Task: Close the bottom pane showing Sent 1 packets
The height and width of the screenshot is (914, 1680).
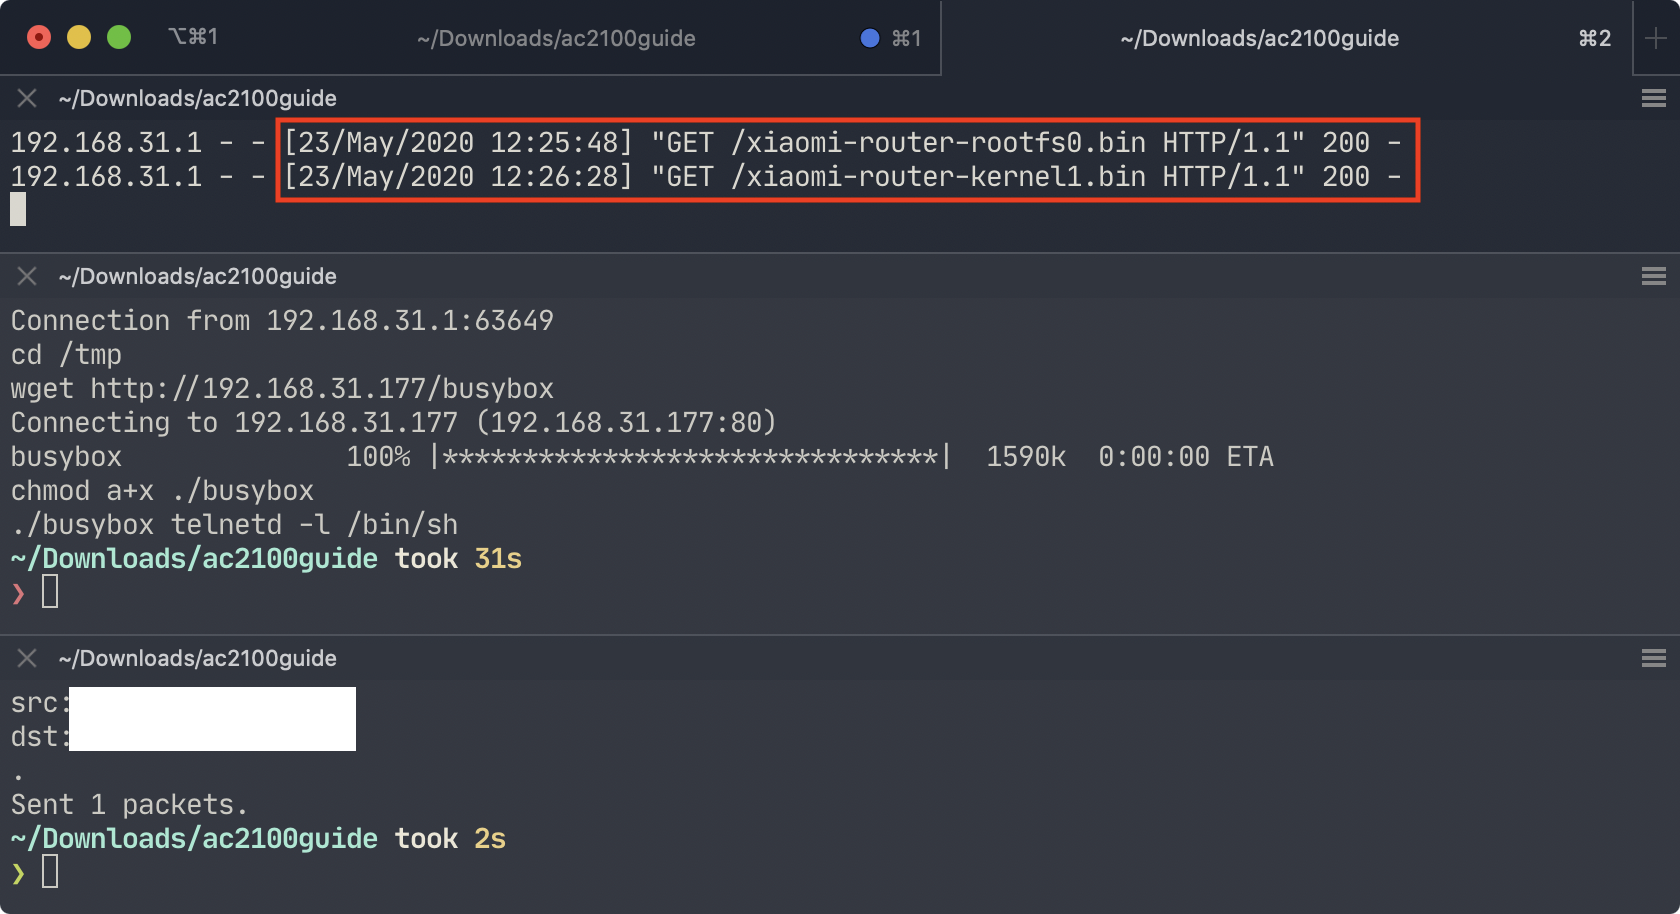Action: point(27,658)
